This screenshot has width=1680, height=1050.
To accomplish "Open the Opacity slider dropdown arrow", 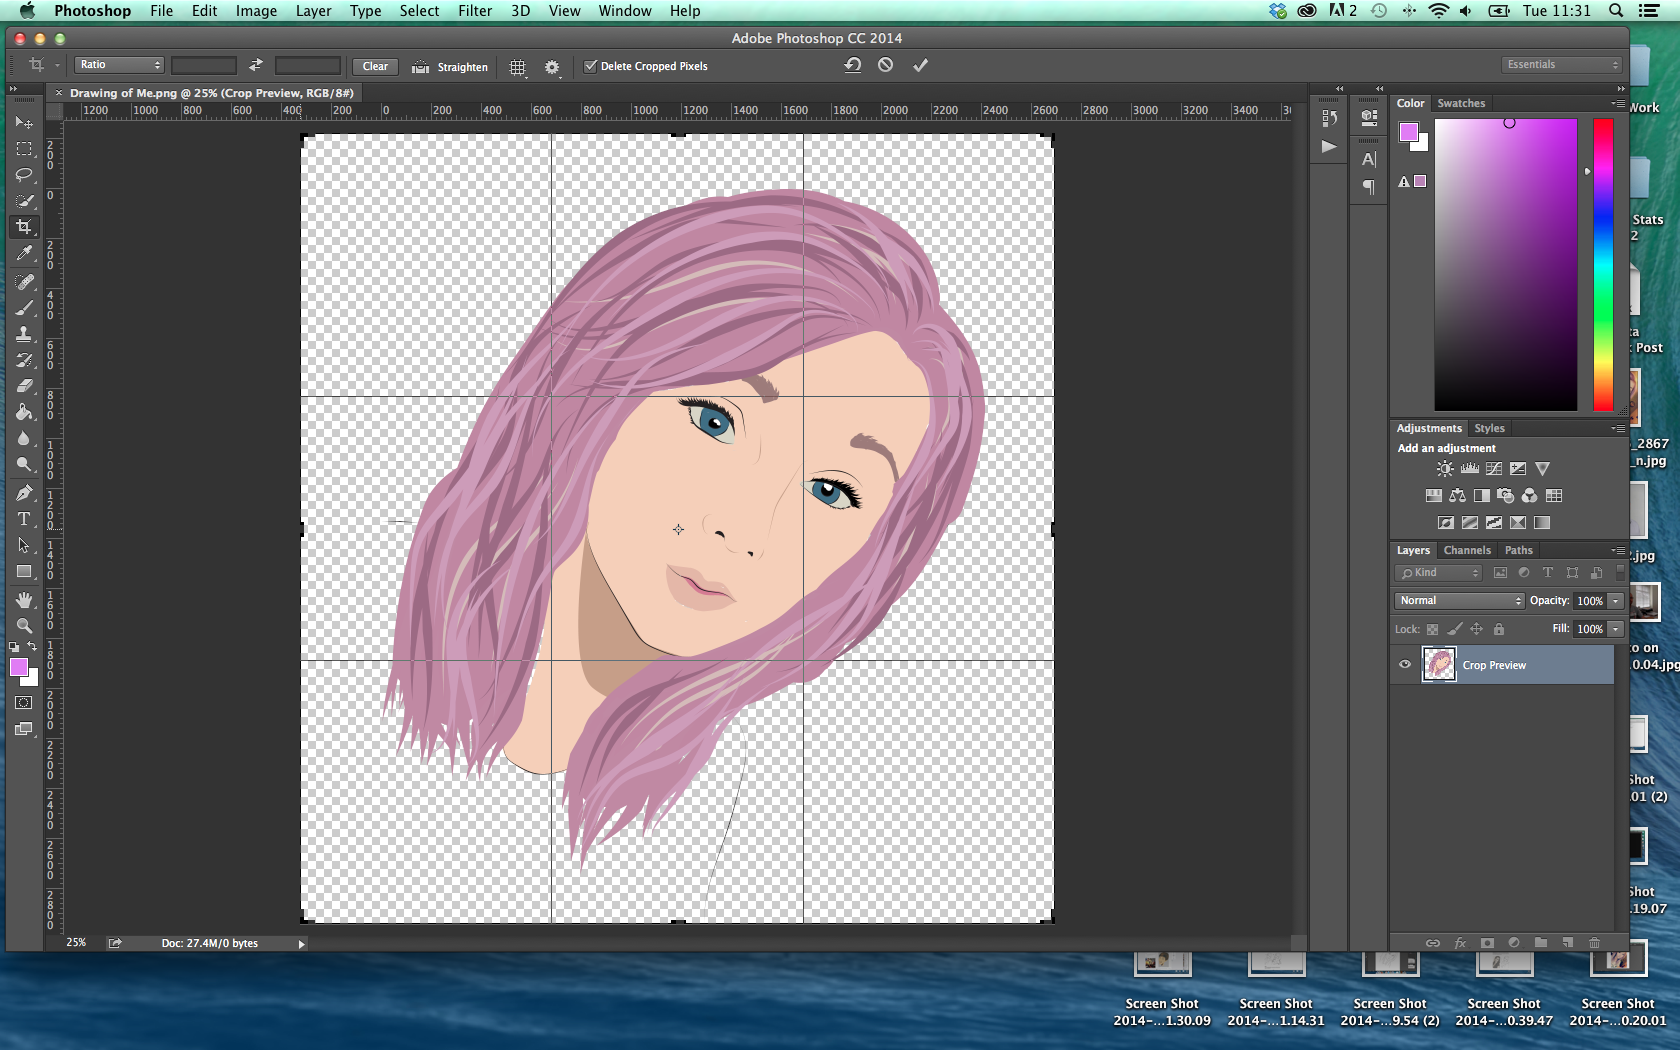I will pyautogui.click(x=1616, y=601).
